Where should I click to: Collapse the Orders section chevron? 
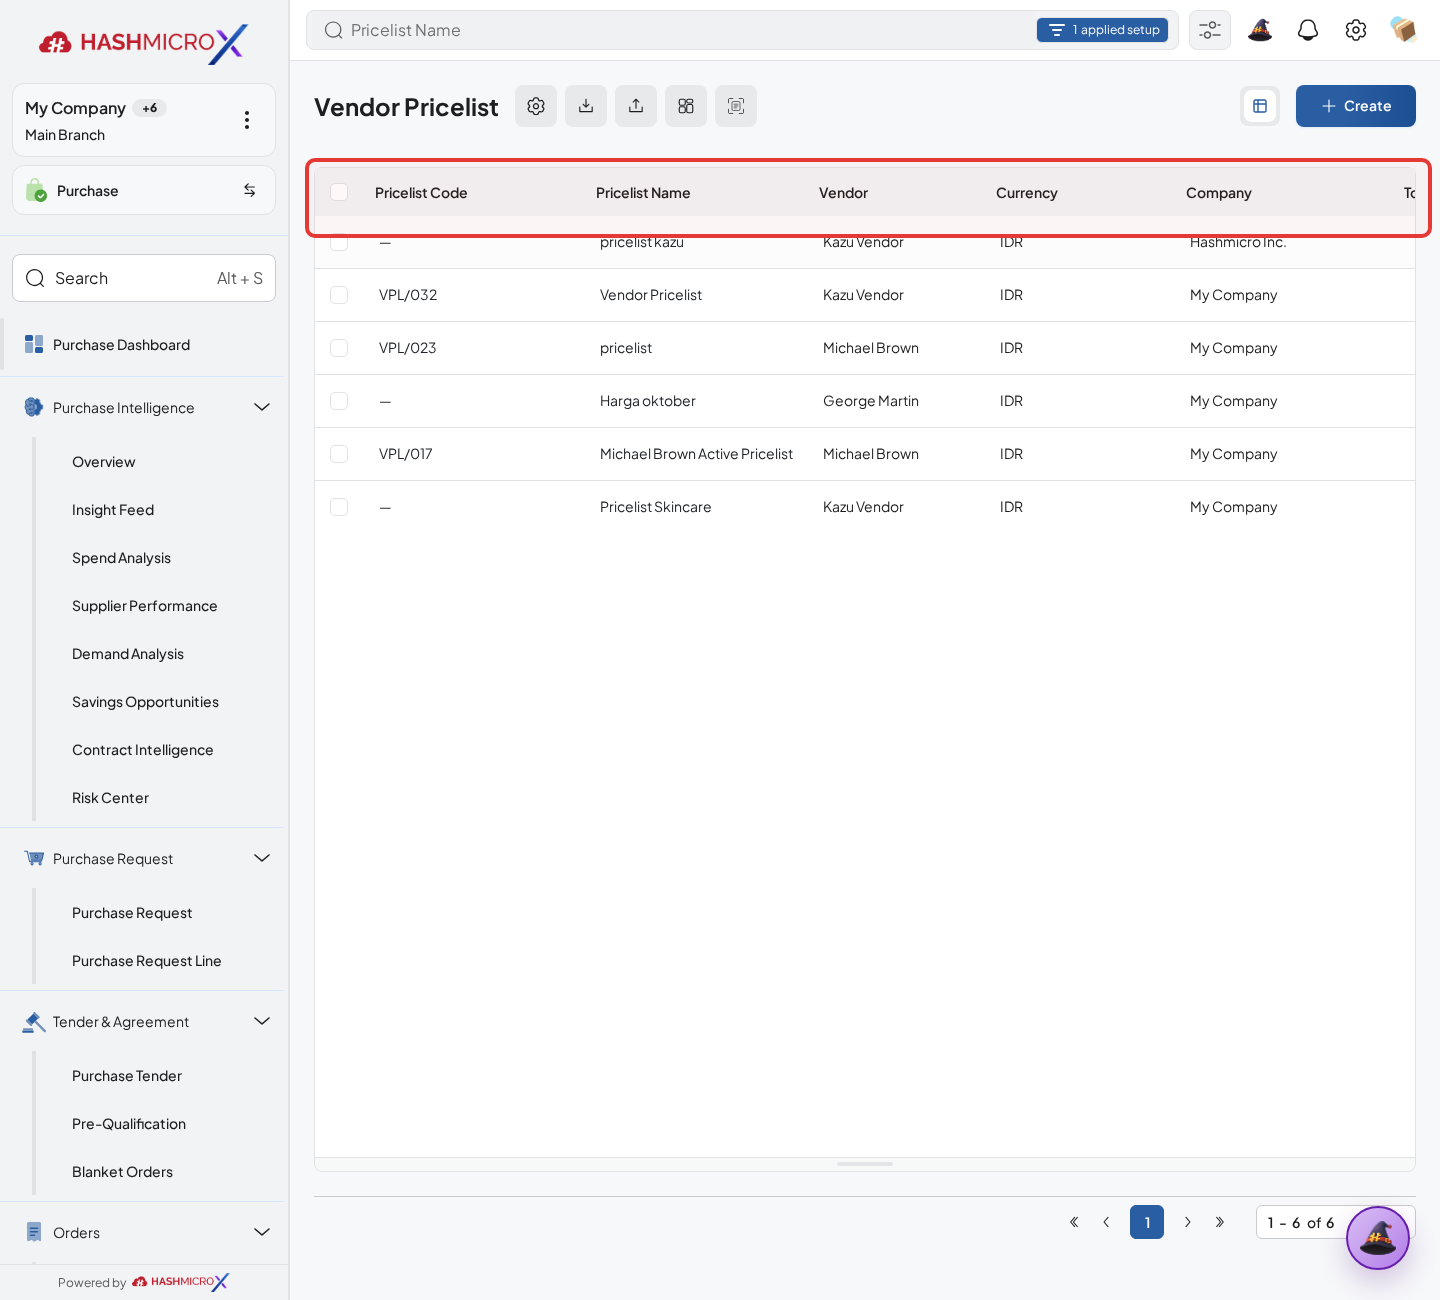(x=262, y=1232)
